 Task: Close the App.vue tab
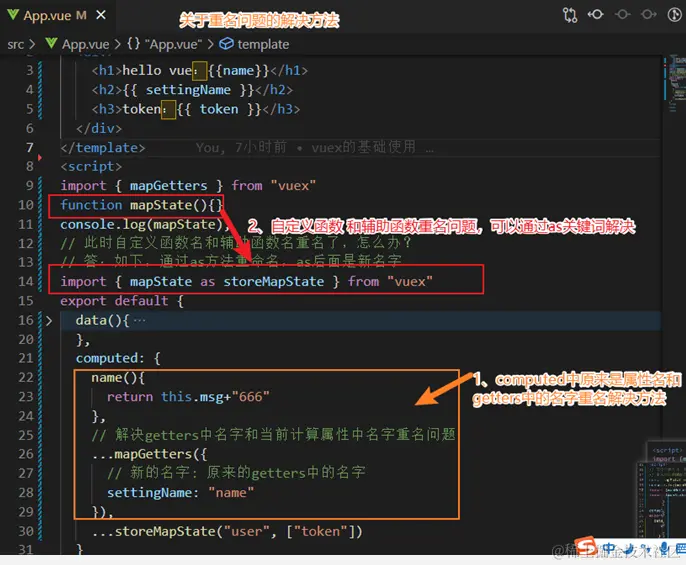click(101, 15)
